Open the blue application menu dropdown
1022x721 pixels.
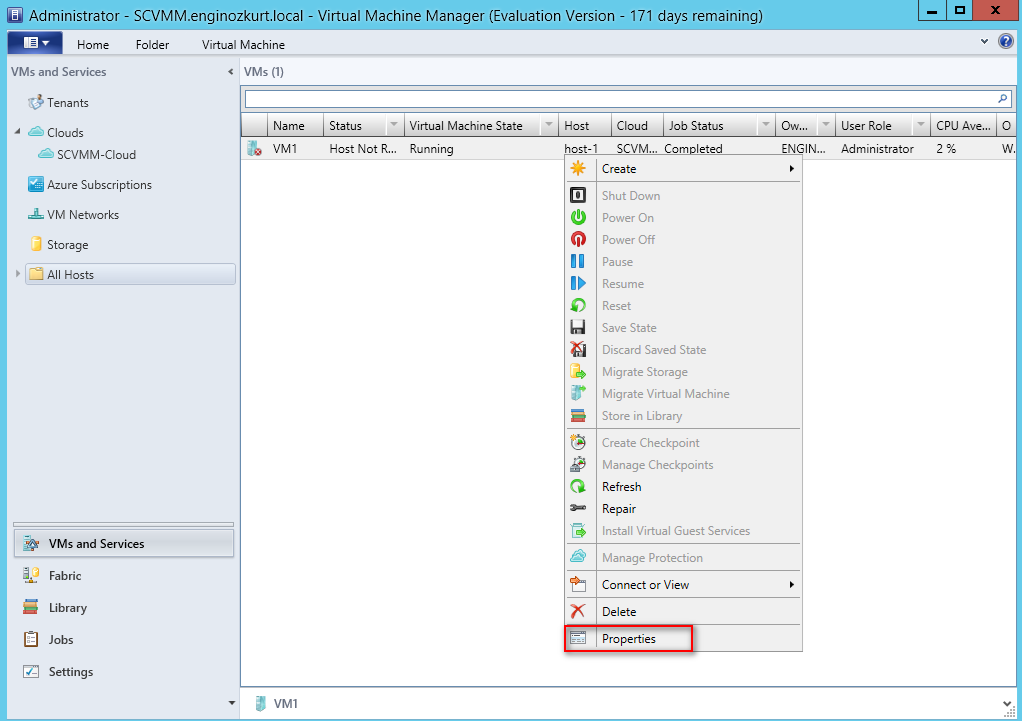35,43
